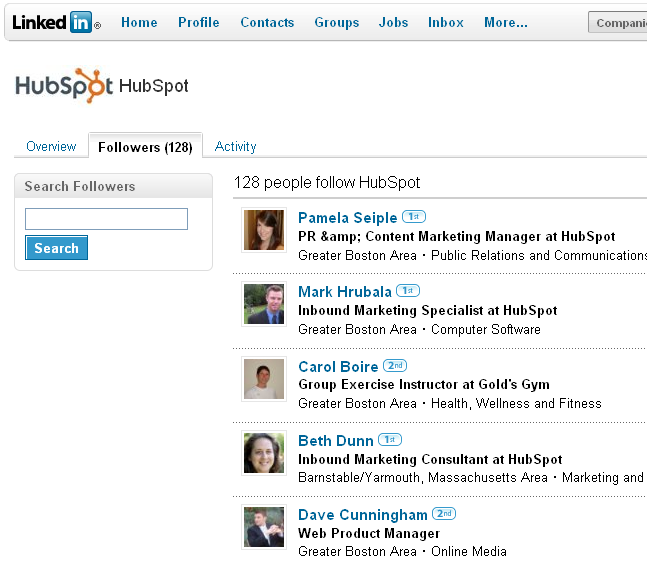The image size is (647, 563).
Task: Open the Companies search dropdown
Action: 618,22
